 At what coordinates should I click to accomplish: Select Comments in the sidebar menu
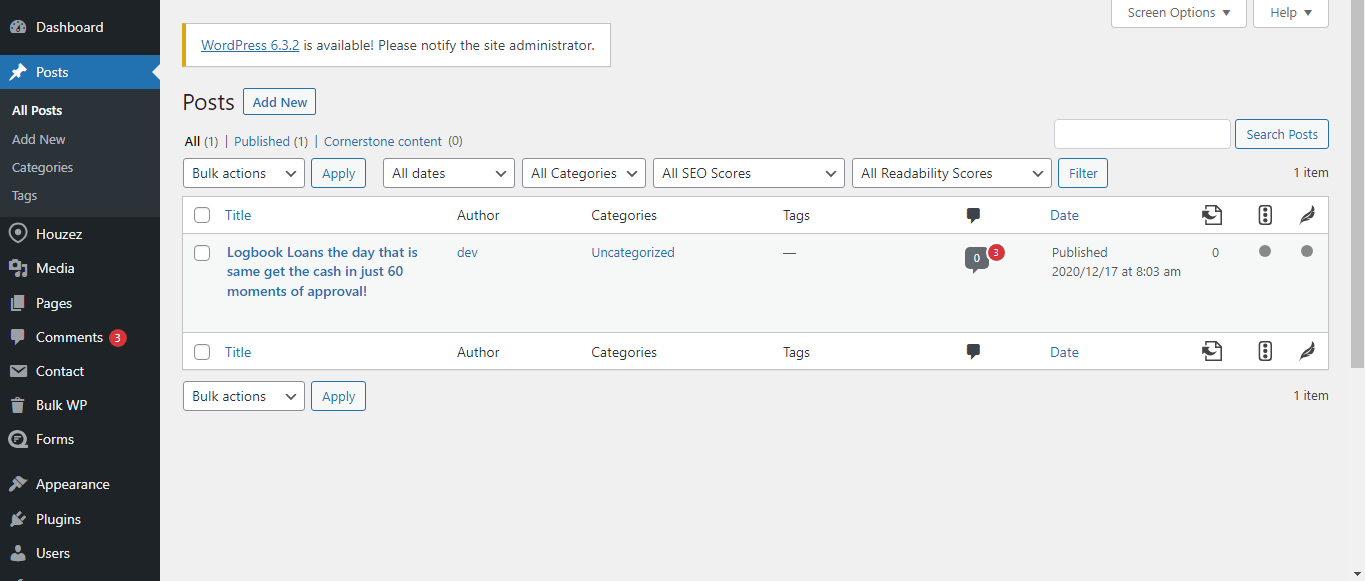pyautogui.click(x=69, y=337)
